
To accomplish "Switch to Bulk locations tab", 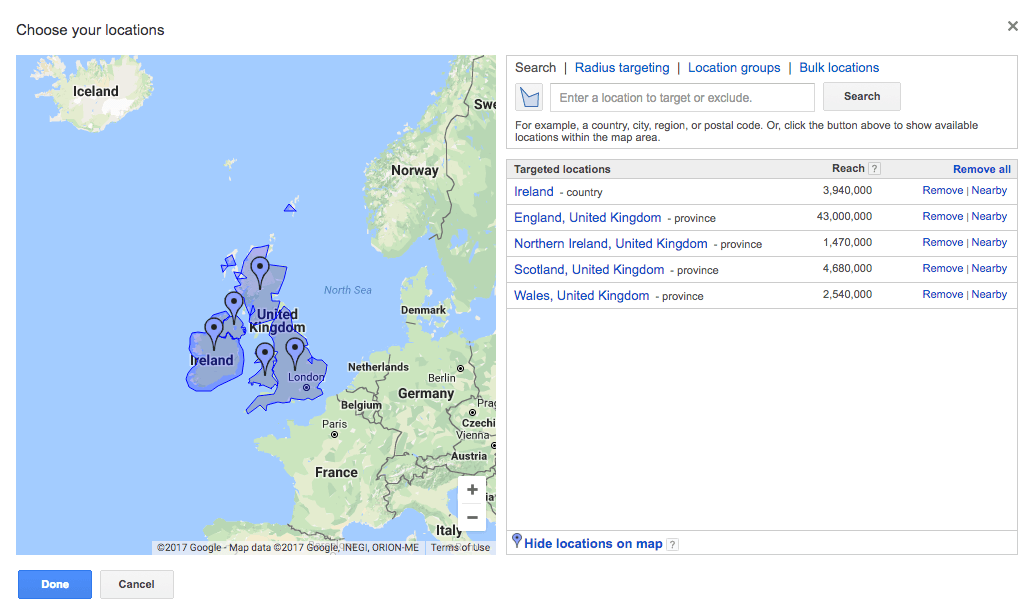I will (839, 68).
